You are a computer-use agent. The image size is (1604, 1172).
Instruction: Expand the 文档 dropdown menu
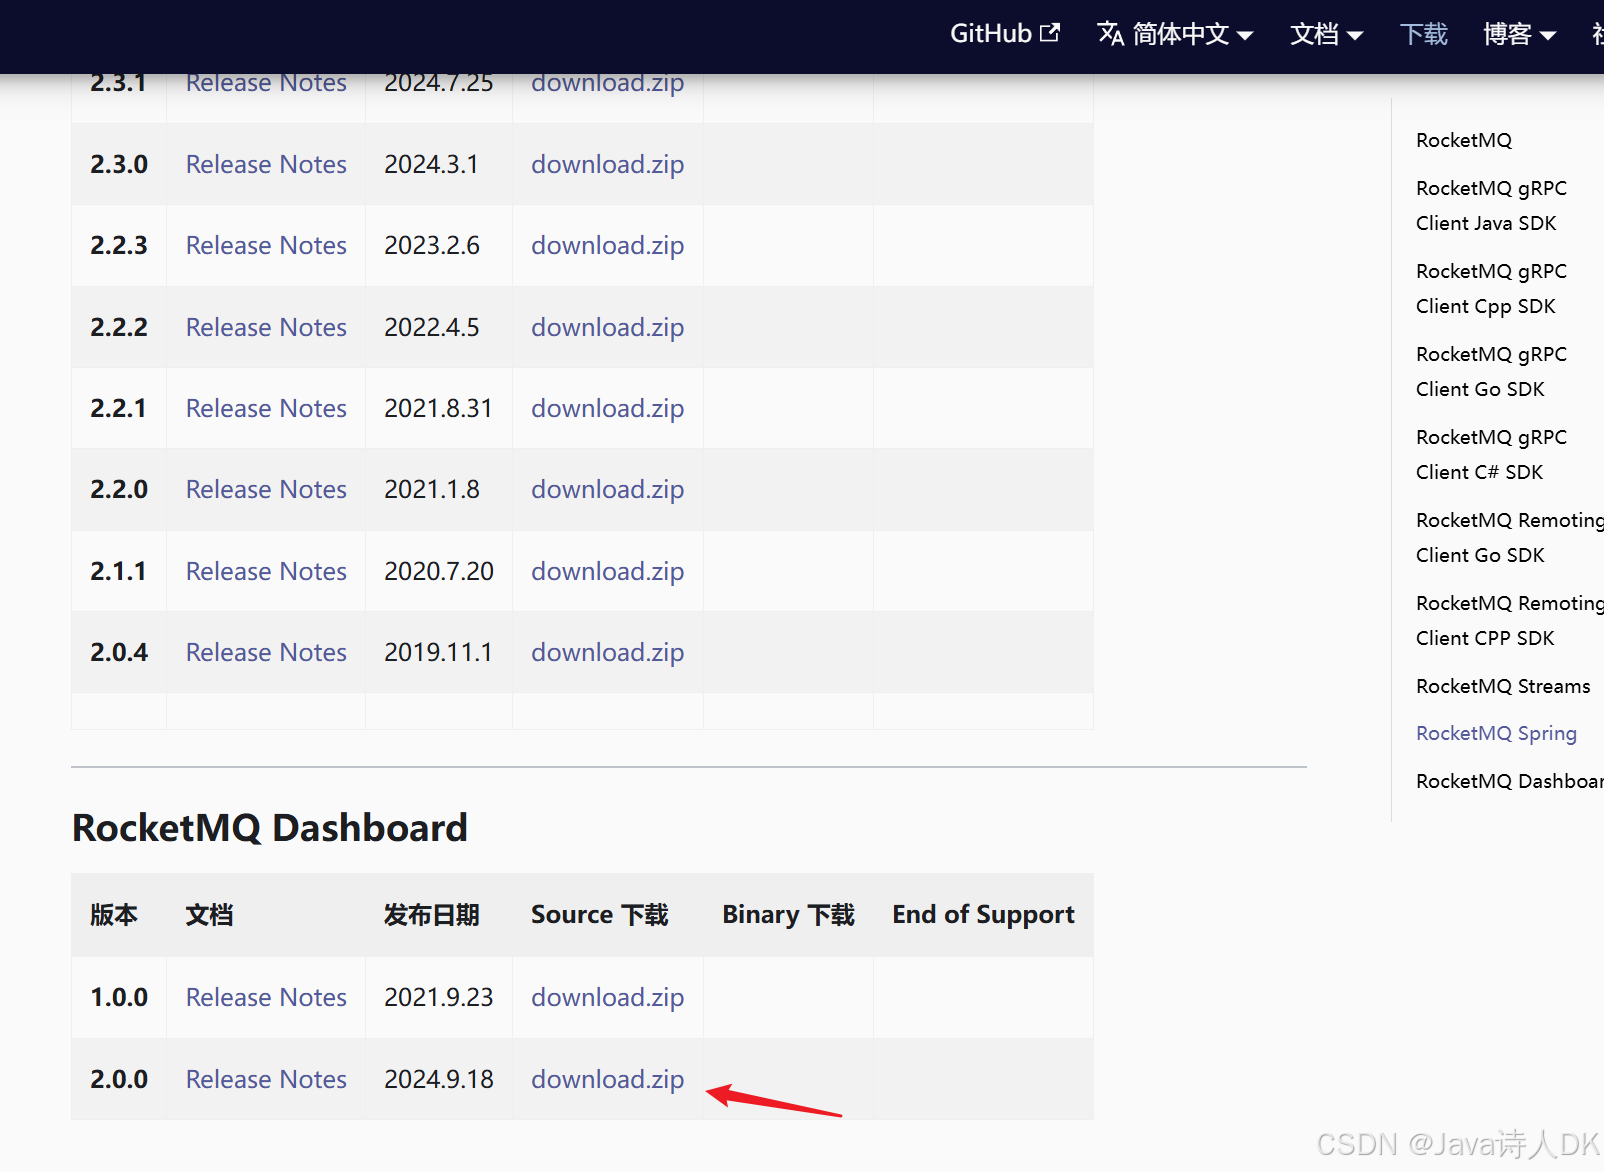1326,35
